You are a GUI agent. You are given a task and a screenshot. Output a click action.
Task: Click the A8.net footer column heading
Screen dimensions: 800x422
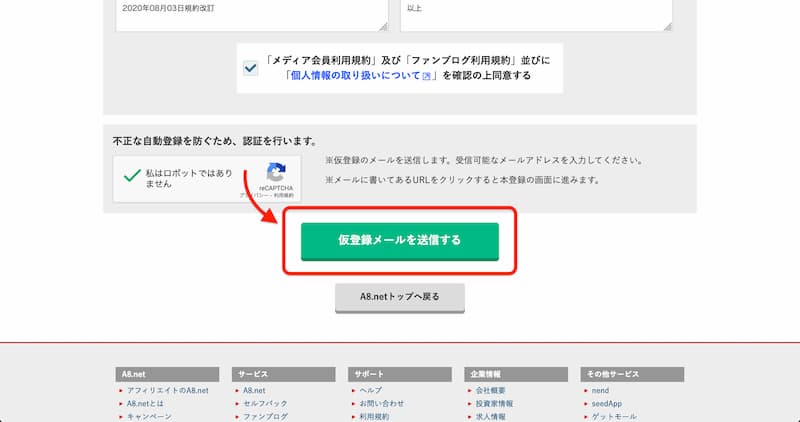click(x=167, y=374)
